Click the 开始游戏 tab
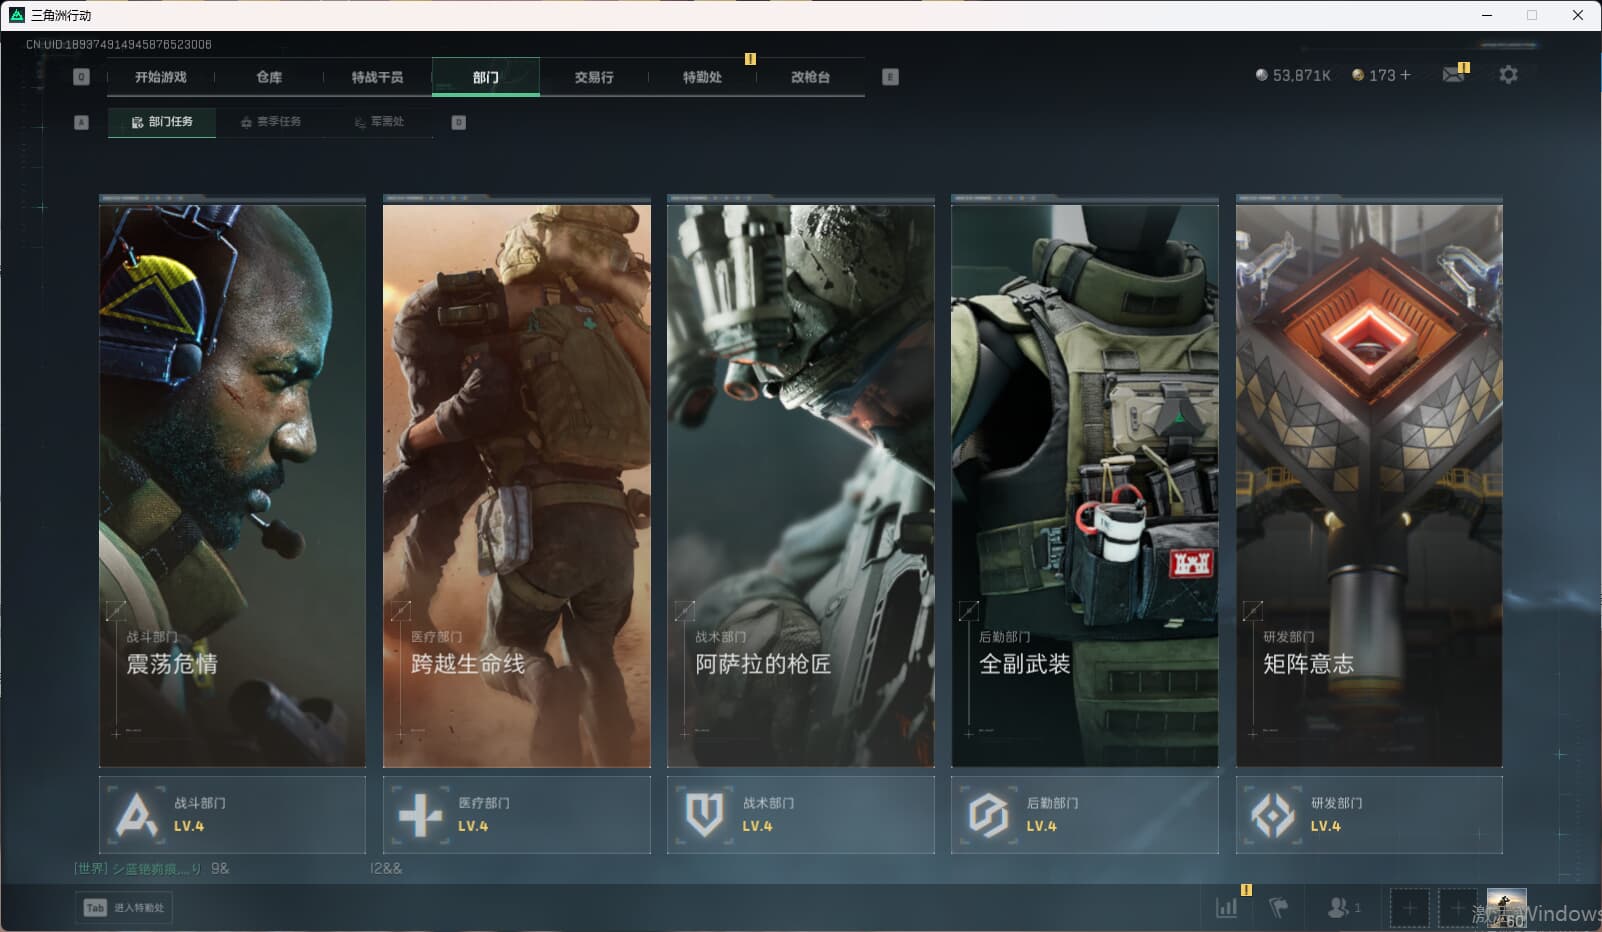Screen dimensions: 1602x932 pyautogui.click(x=161, y=77)
